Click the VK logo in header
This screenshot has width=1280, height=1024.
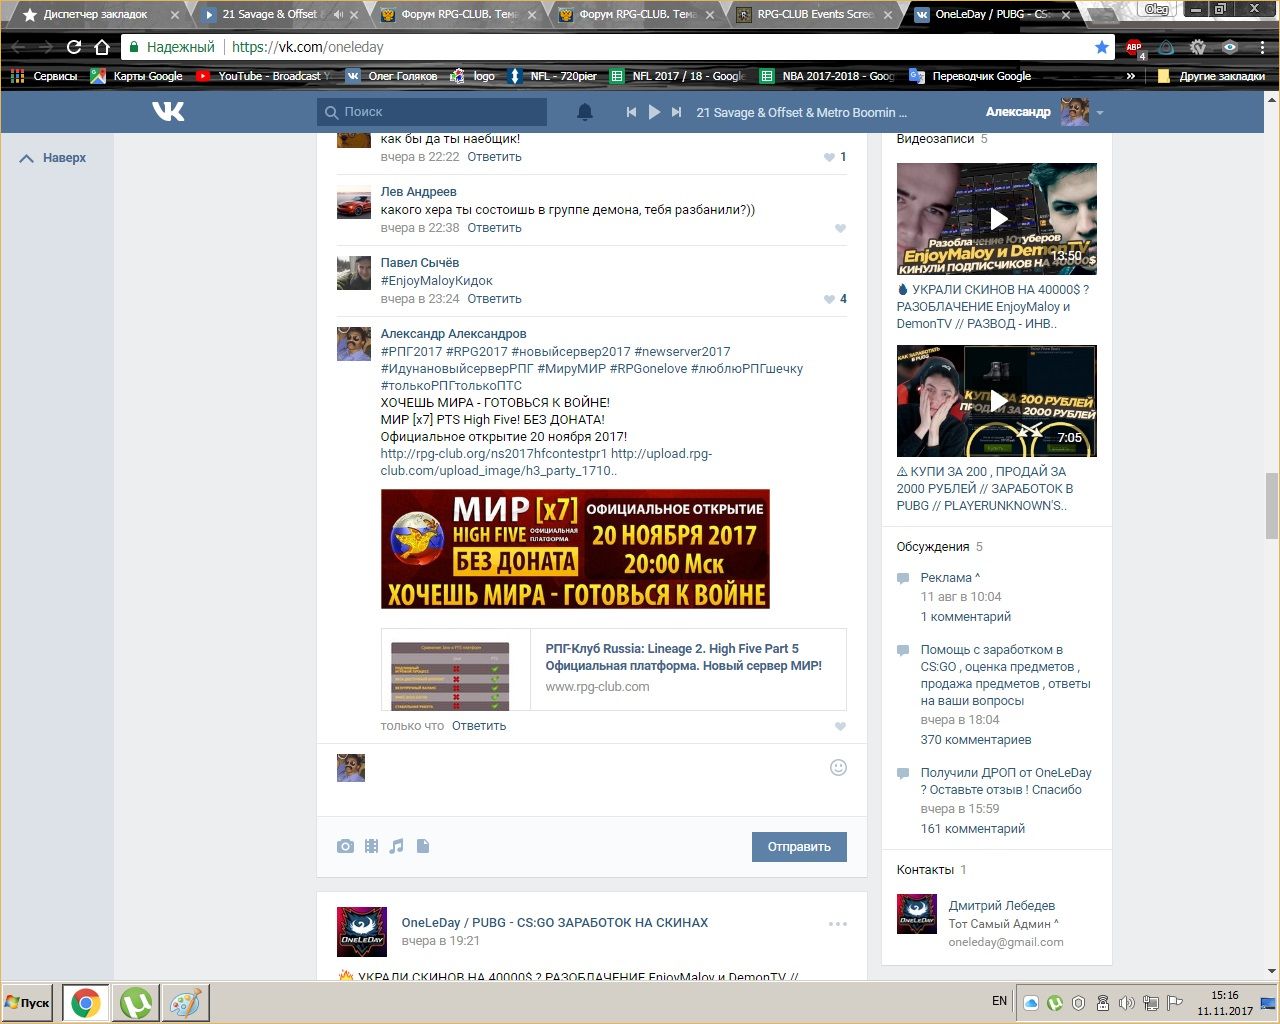tap(168, 111)
